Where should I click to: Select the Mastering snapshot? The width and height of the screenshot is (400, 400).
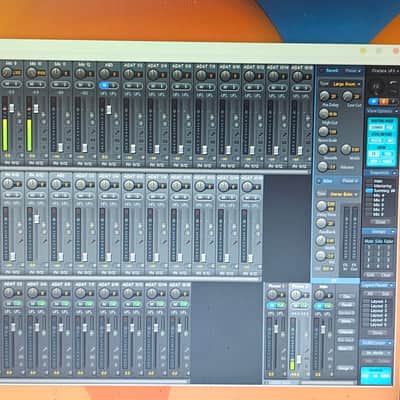pos(382,186)
